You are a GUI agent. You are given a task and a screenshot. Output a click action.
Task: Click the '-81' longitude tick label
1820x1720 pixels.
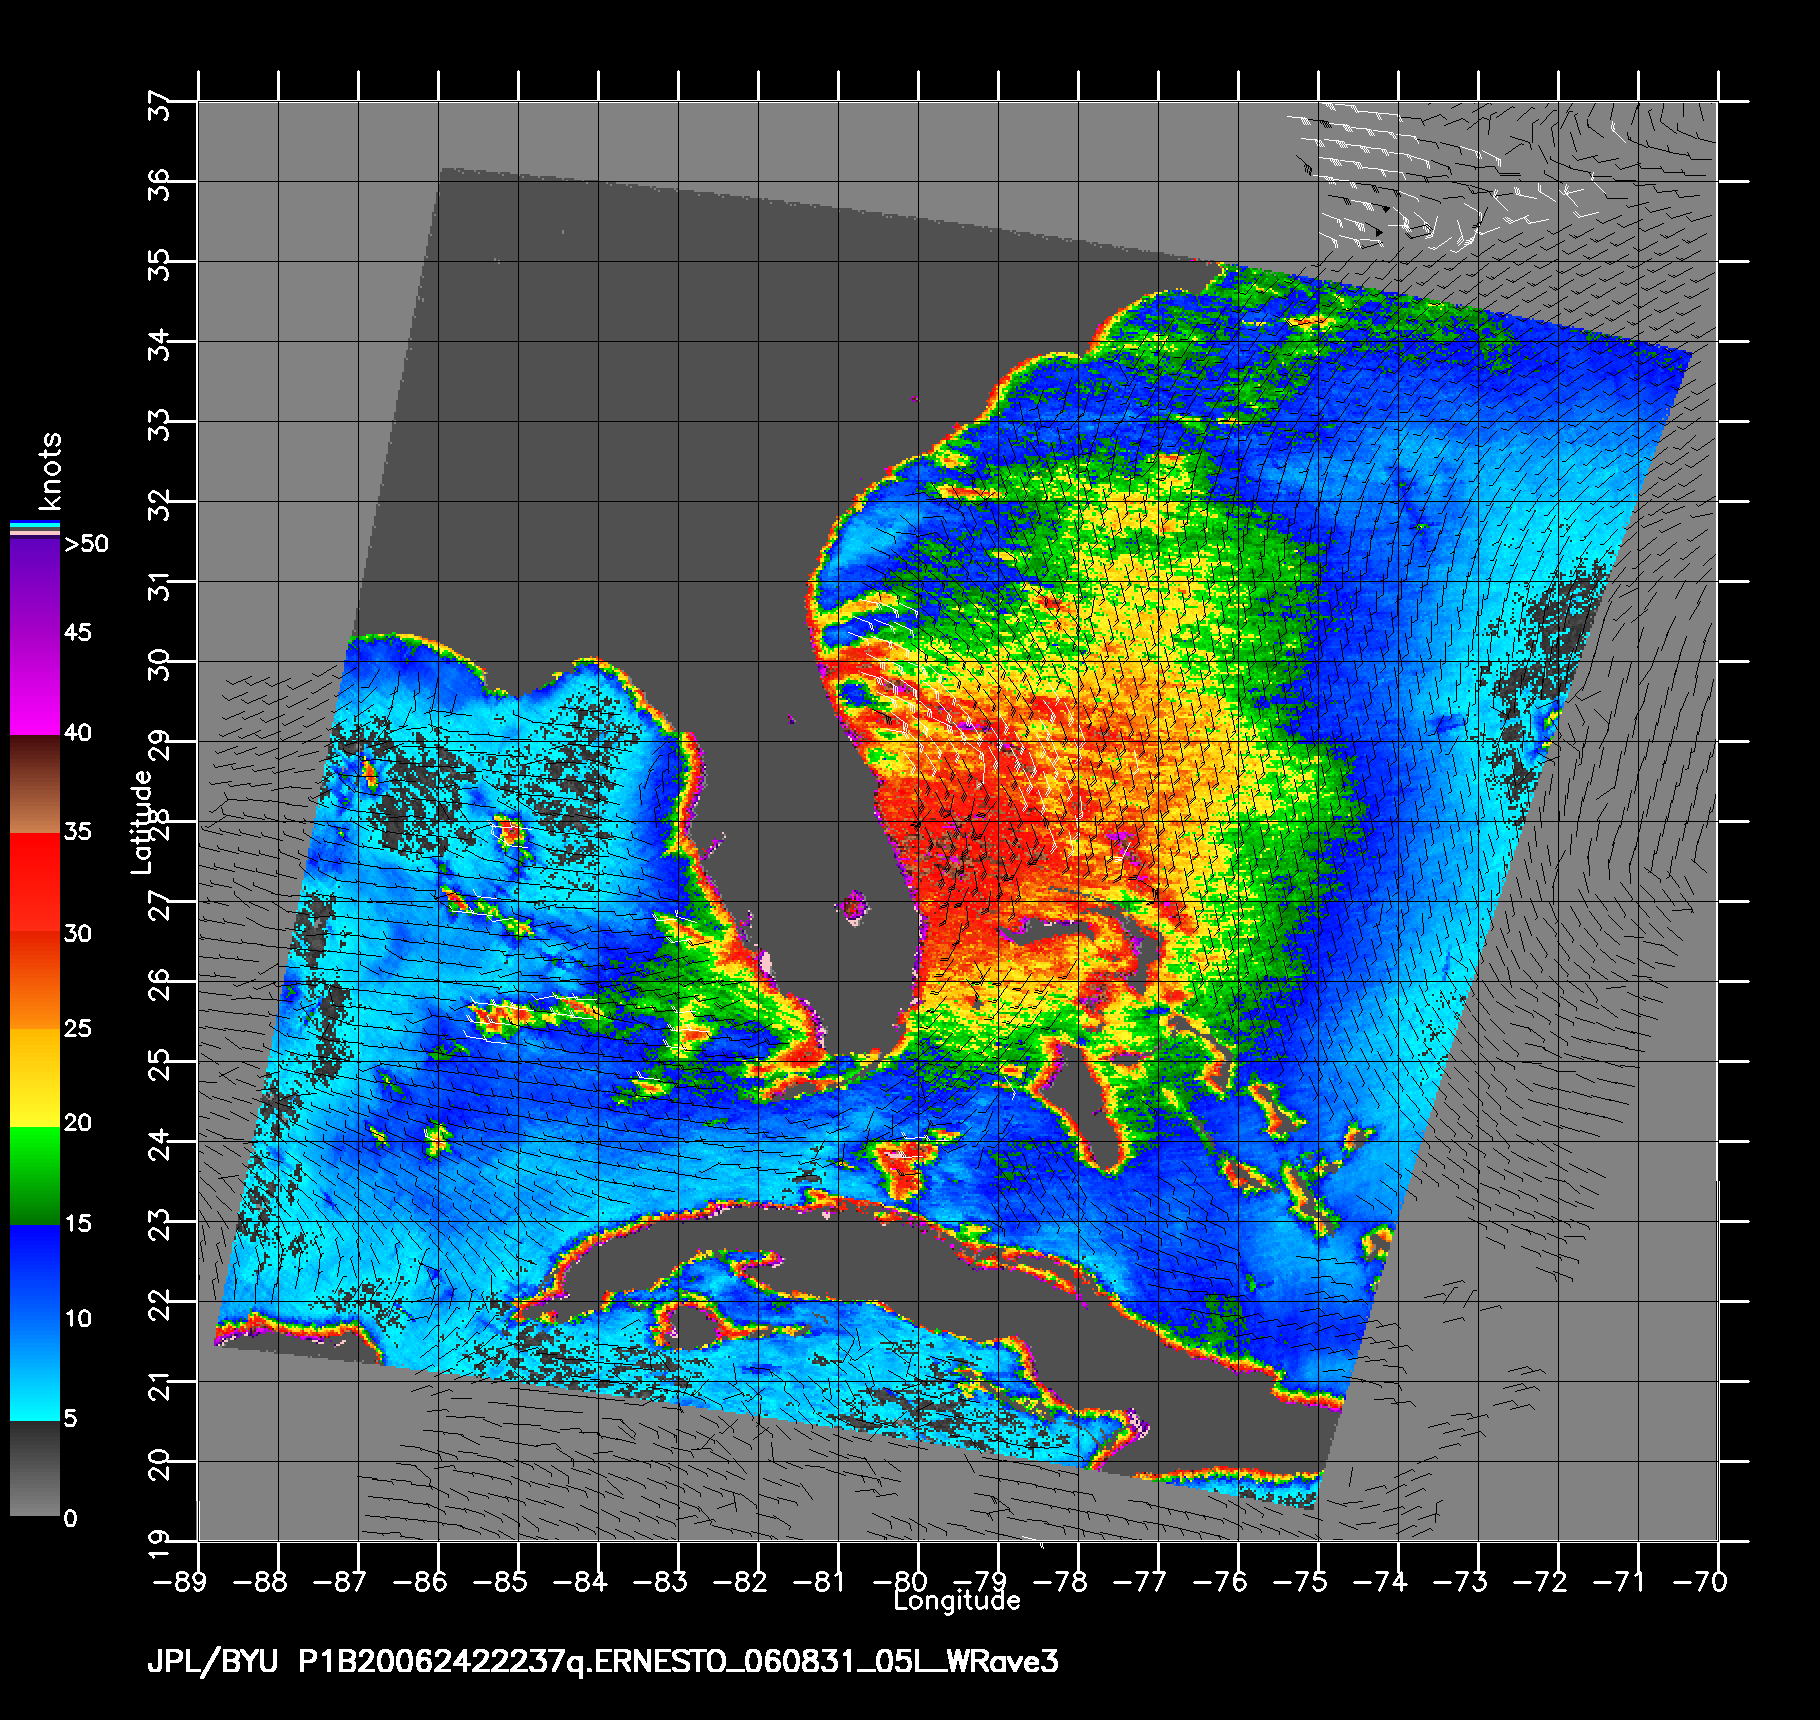(818, 1581)
